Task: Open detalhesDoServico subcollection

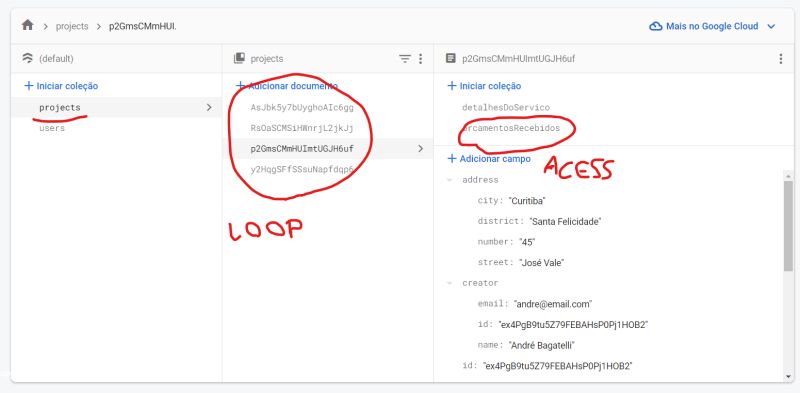Action: click(506, 107)
